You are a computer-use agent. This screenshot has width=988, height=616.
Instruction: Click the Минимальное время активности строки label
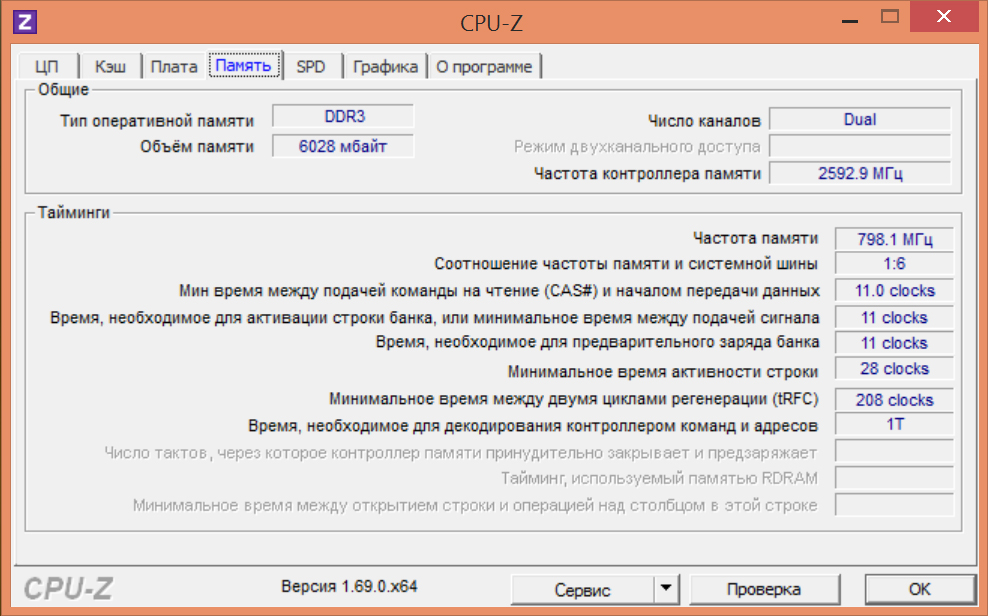663,372
